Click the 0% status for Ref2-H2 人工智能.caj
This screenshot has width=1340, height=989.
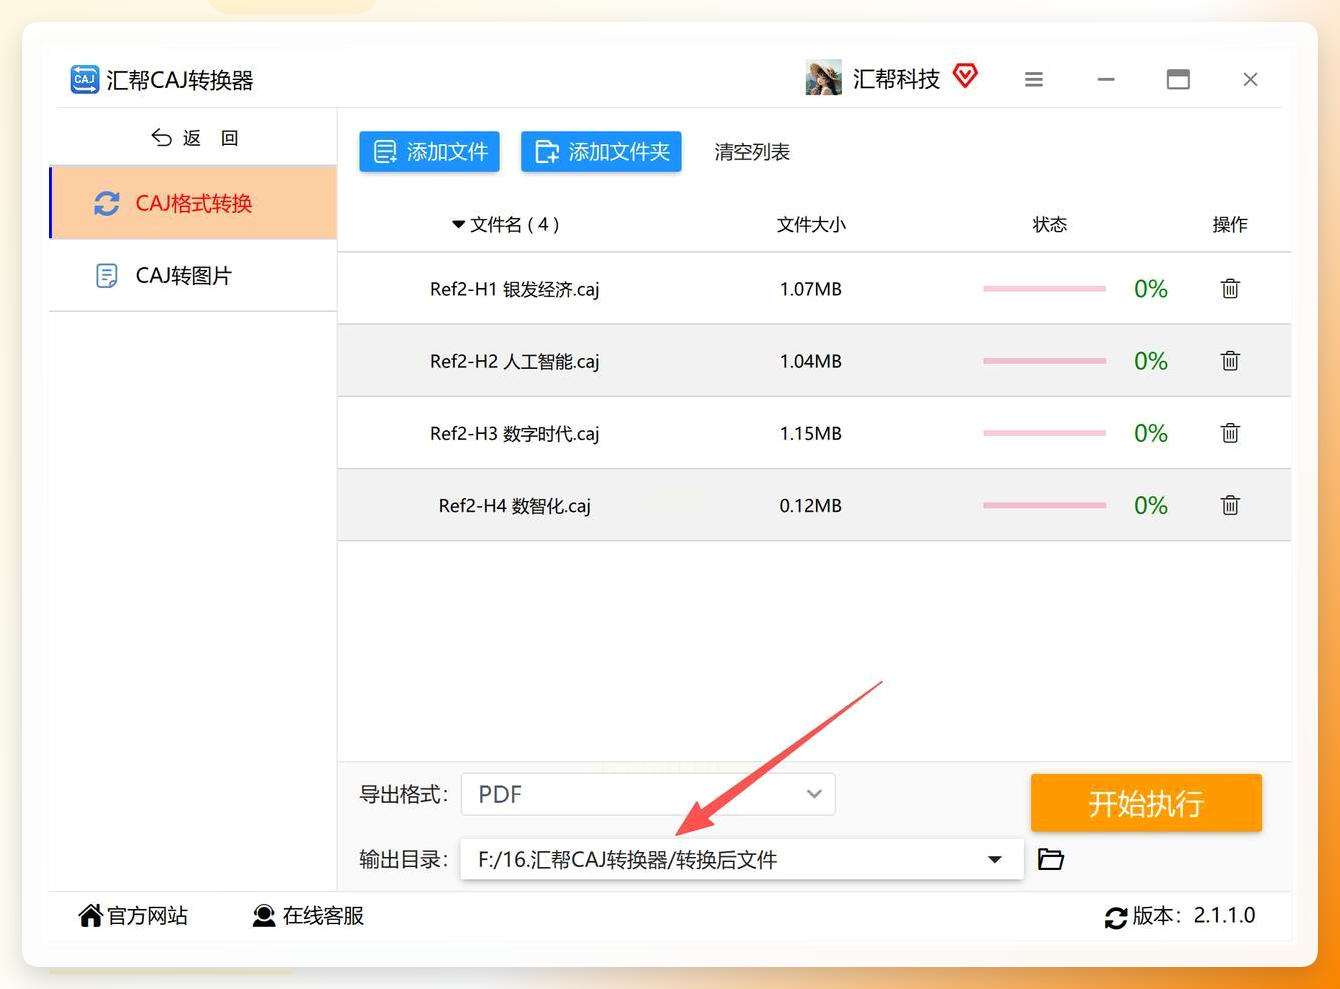(1151, 361)
